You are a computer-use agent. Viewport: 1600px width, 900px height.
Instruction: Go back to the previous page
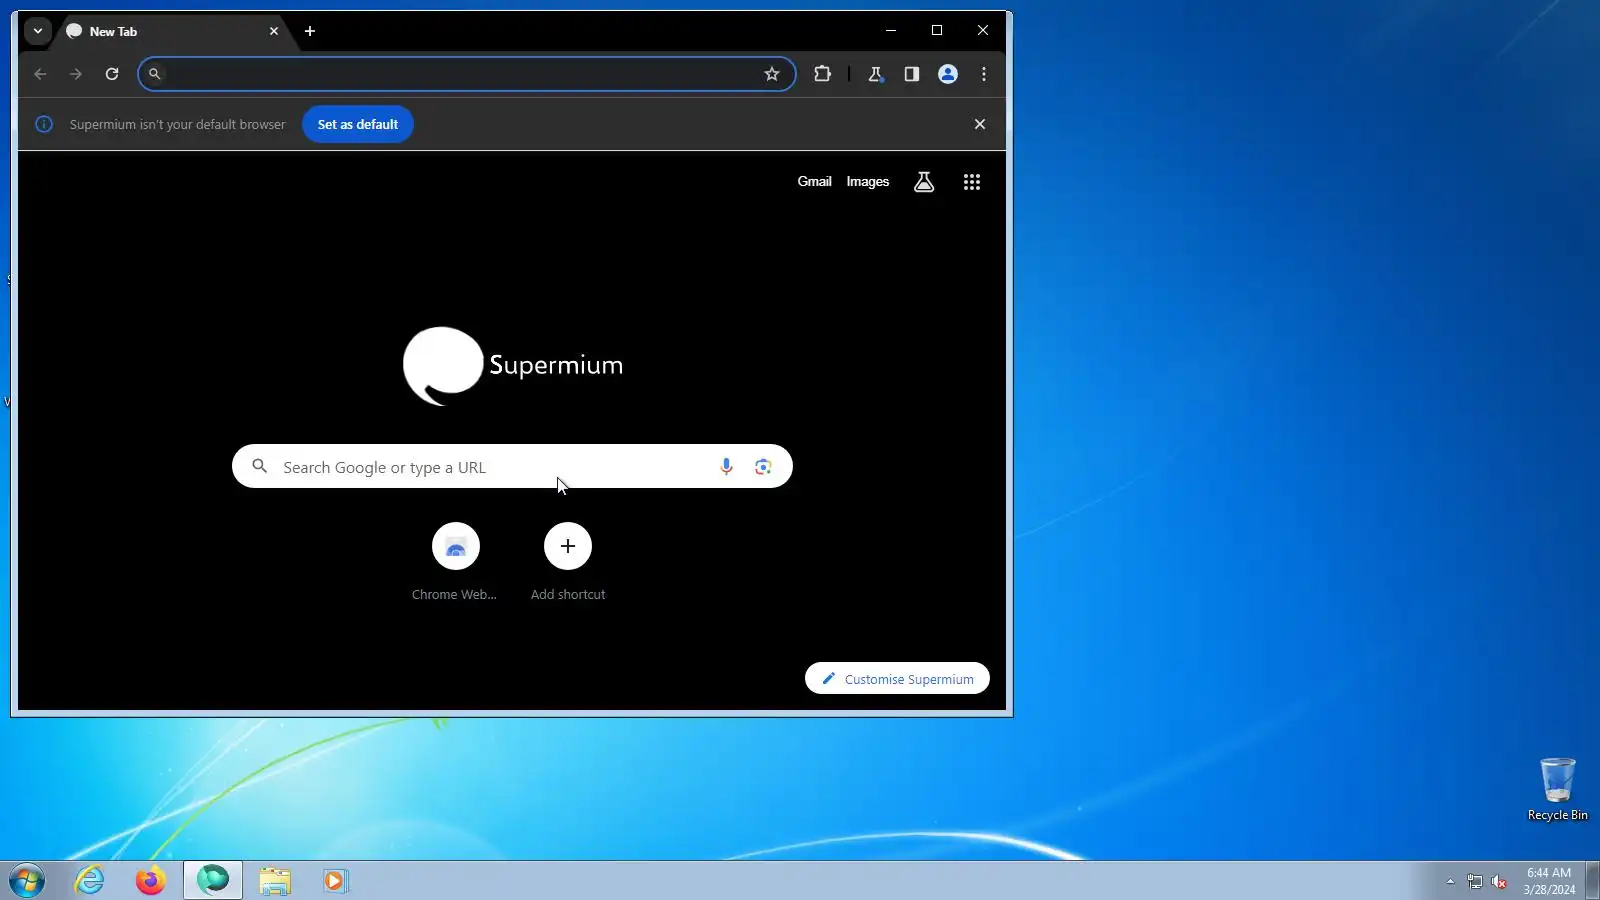[40, 74]
